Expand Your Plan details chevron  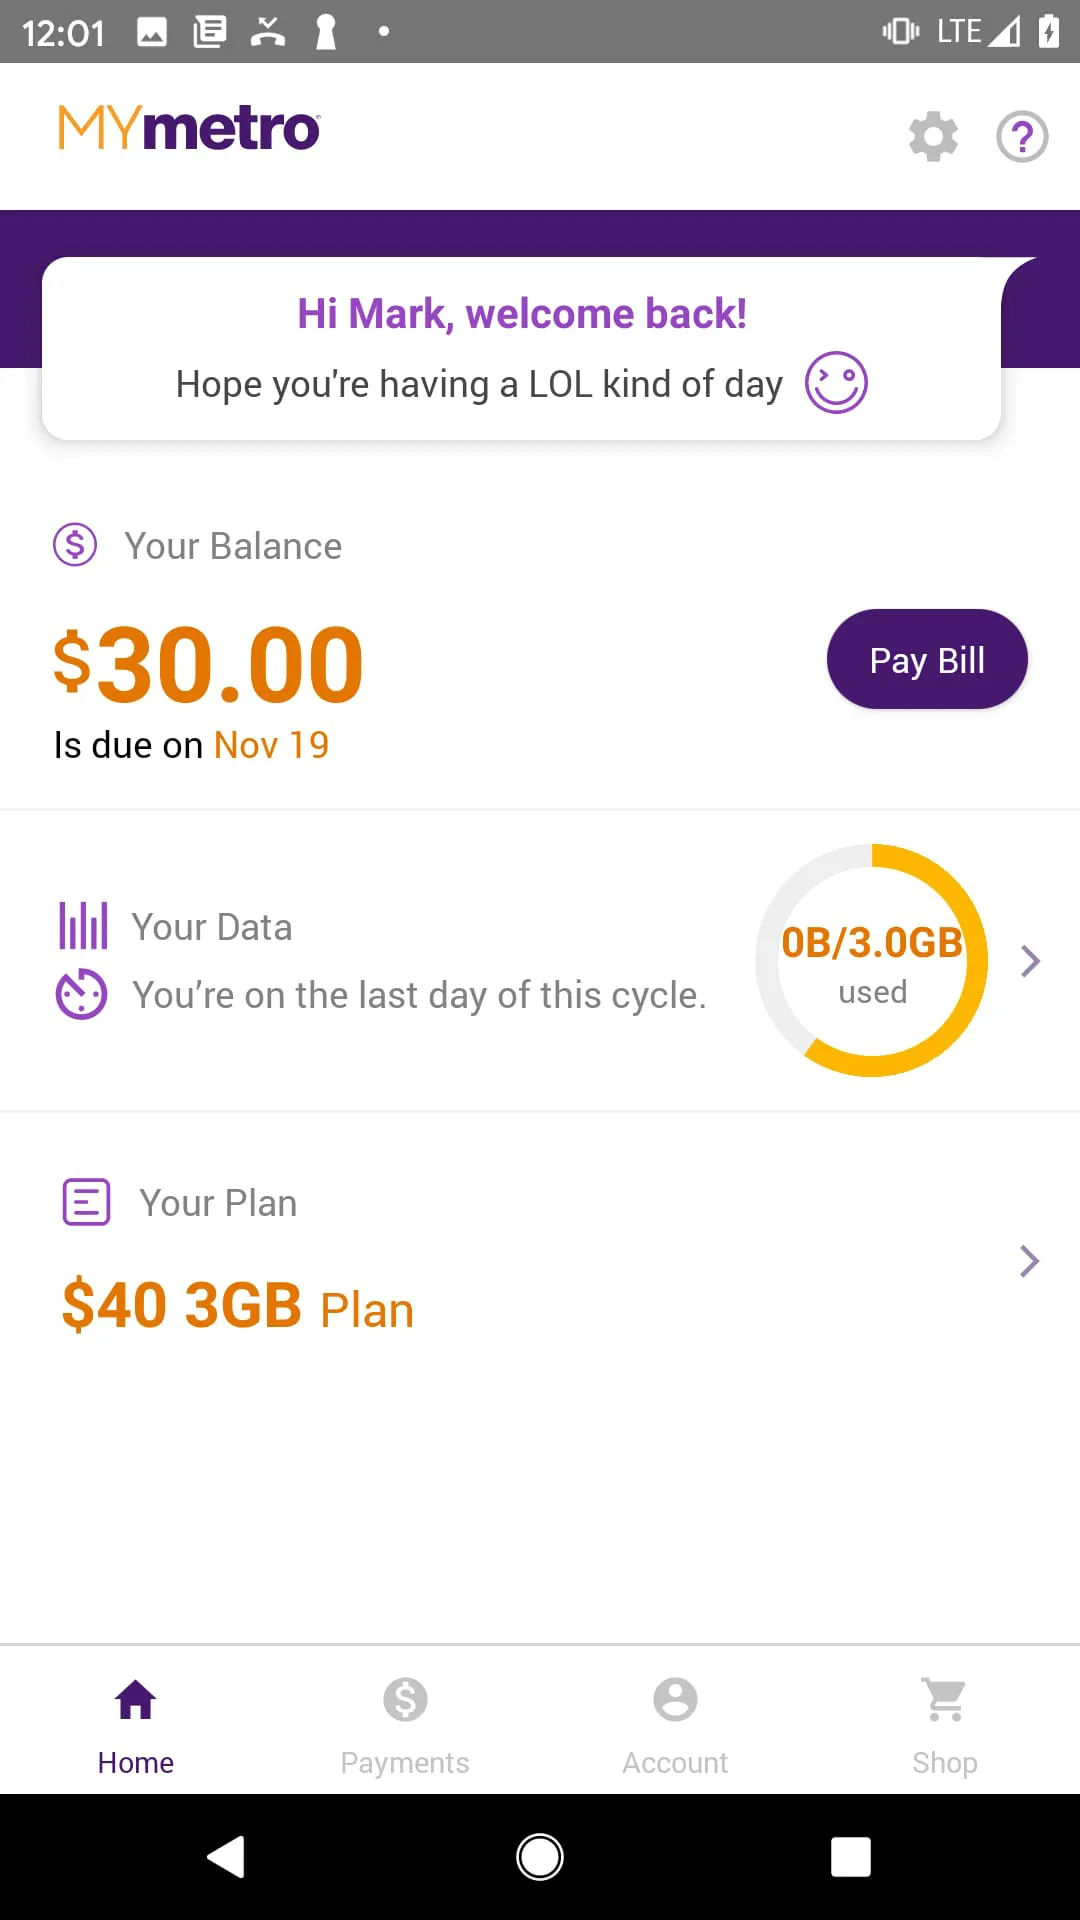click(1029, 1261)
